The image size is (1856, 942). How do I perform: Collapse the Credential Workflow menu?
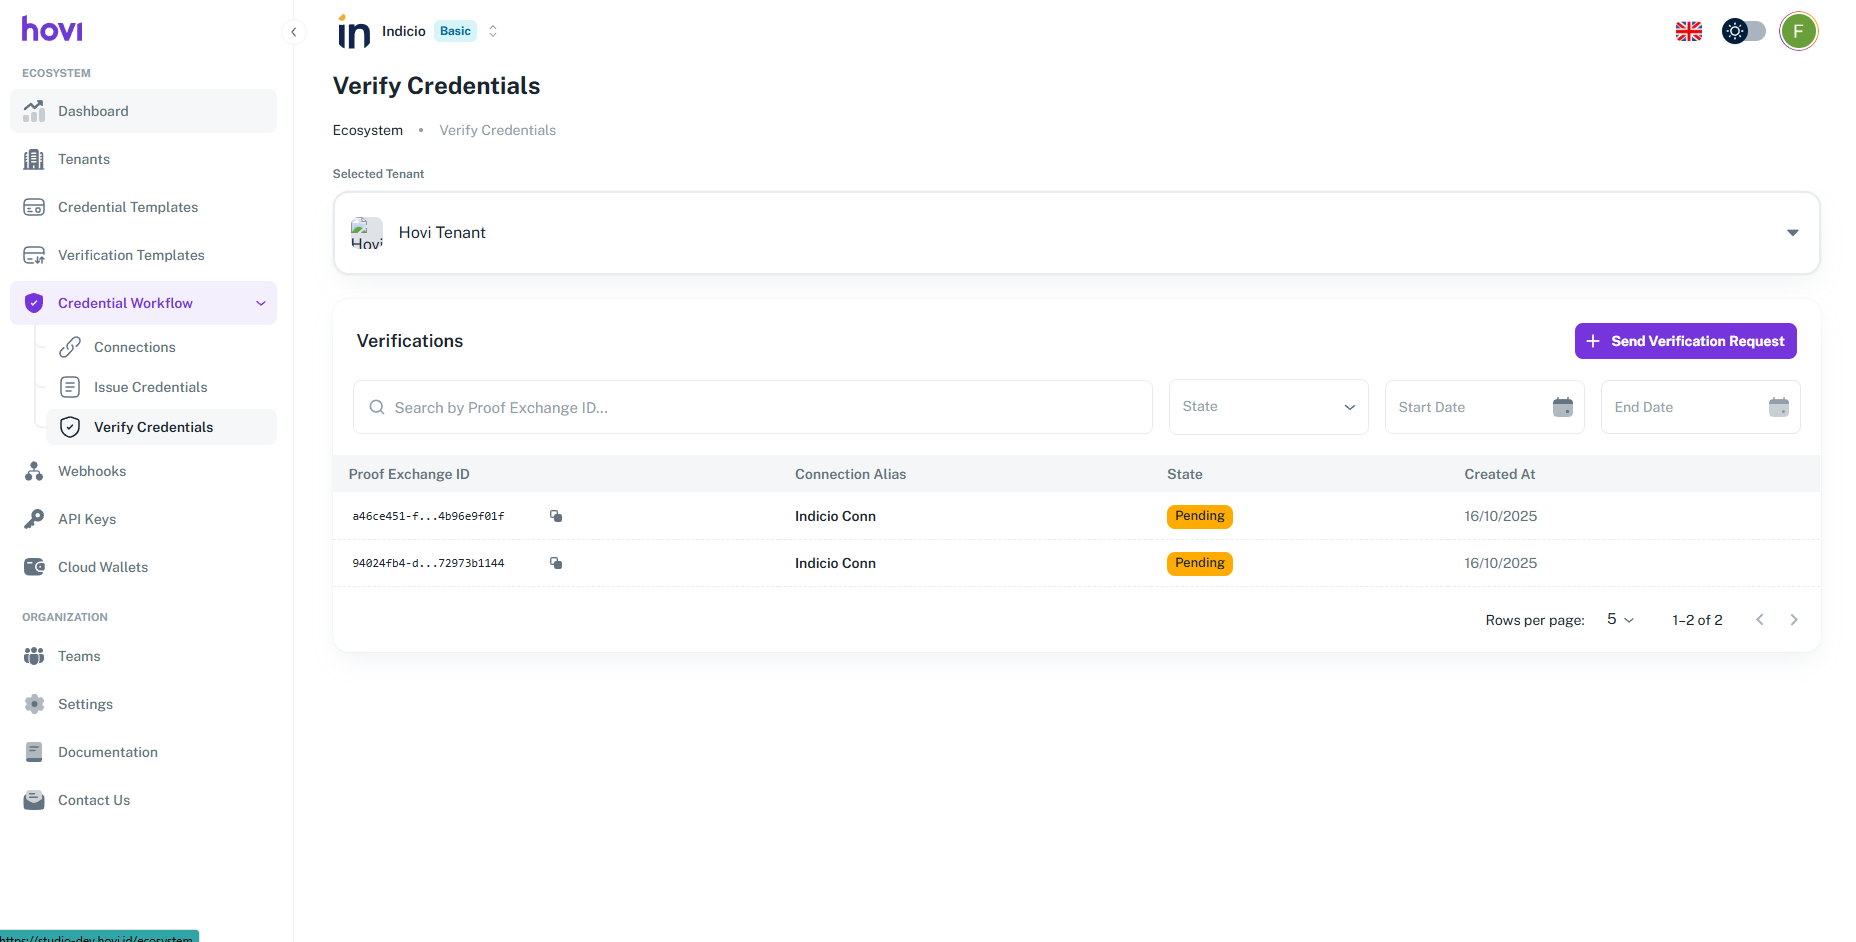(x=261, y=303)
